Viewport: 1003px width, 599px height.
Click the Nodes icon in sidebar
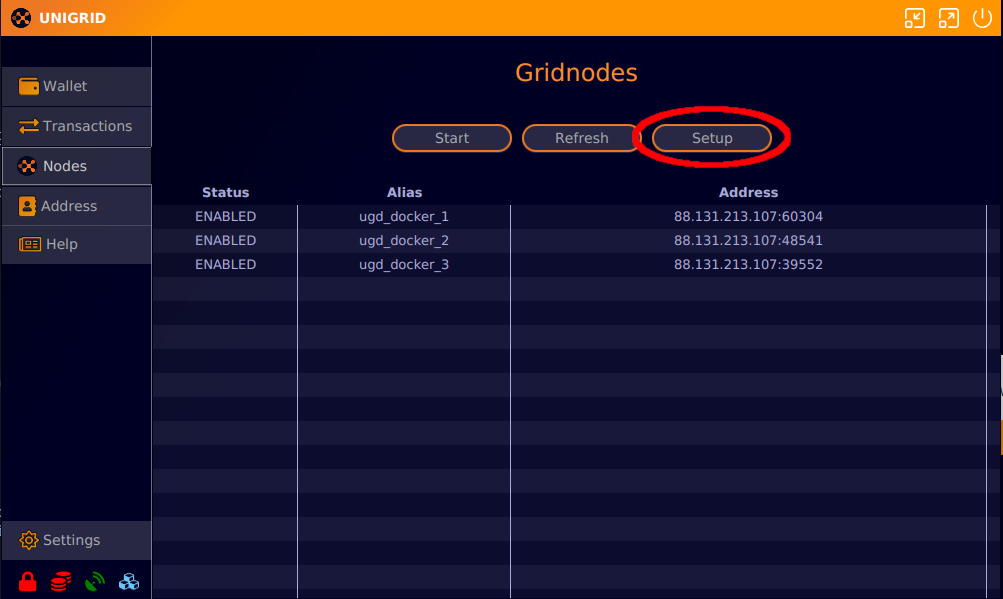27,166
